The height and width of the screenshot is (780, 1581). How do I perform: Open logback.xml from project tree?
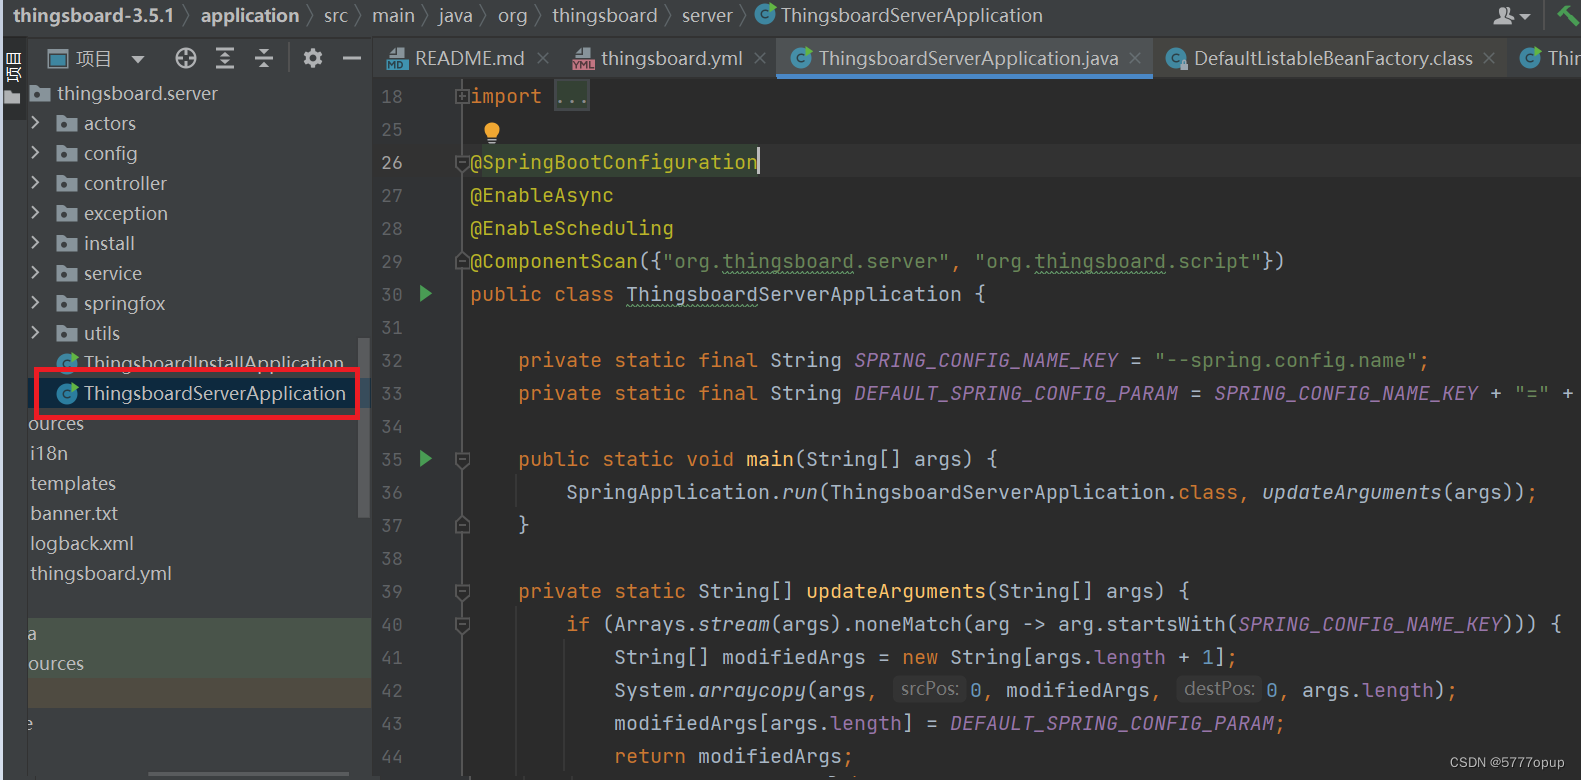click(x=82, y=544)
